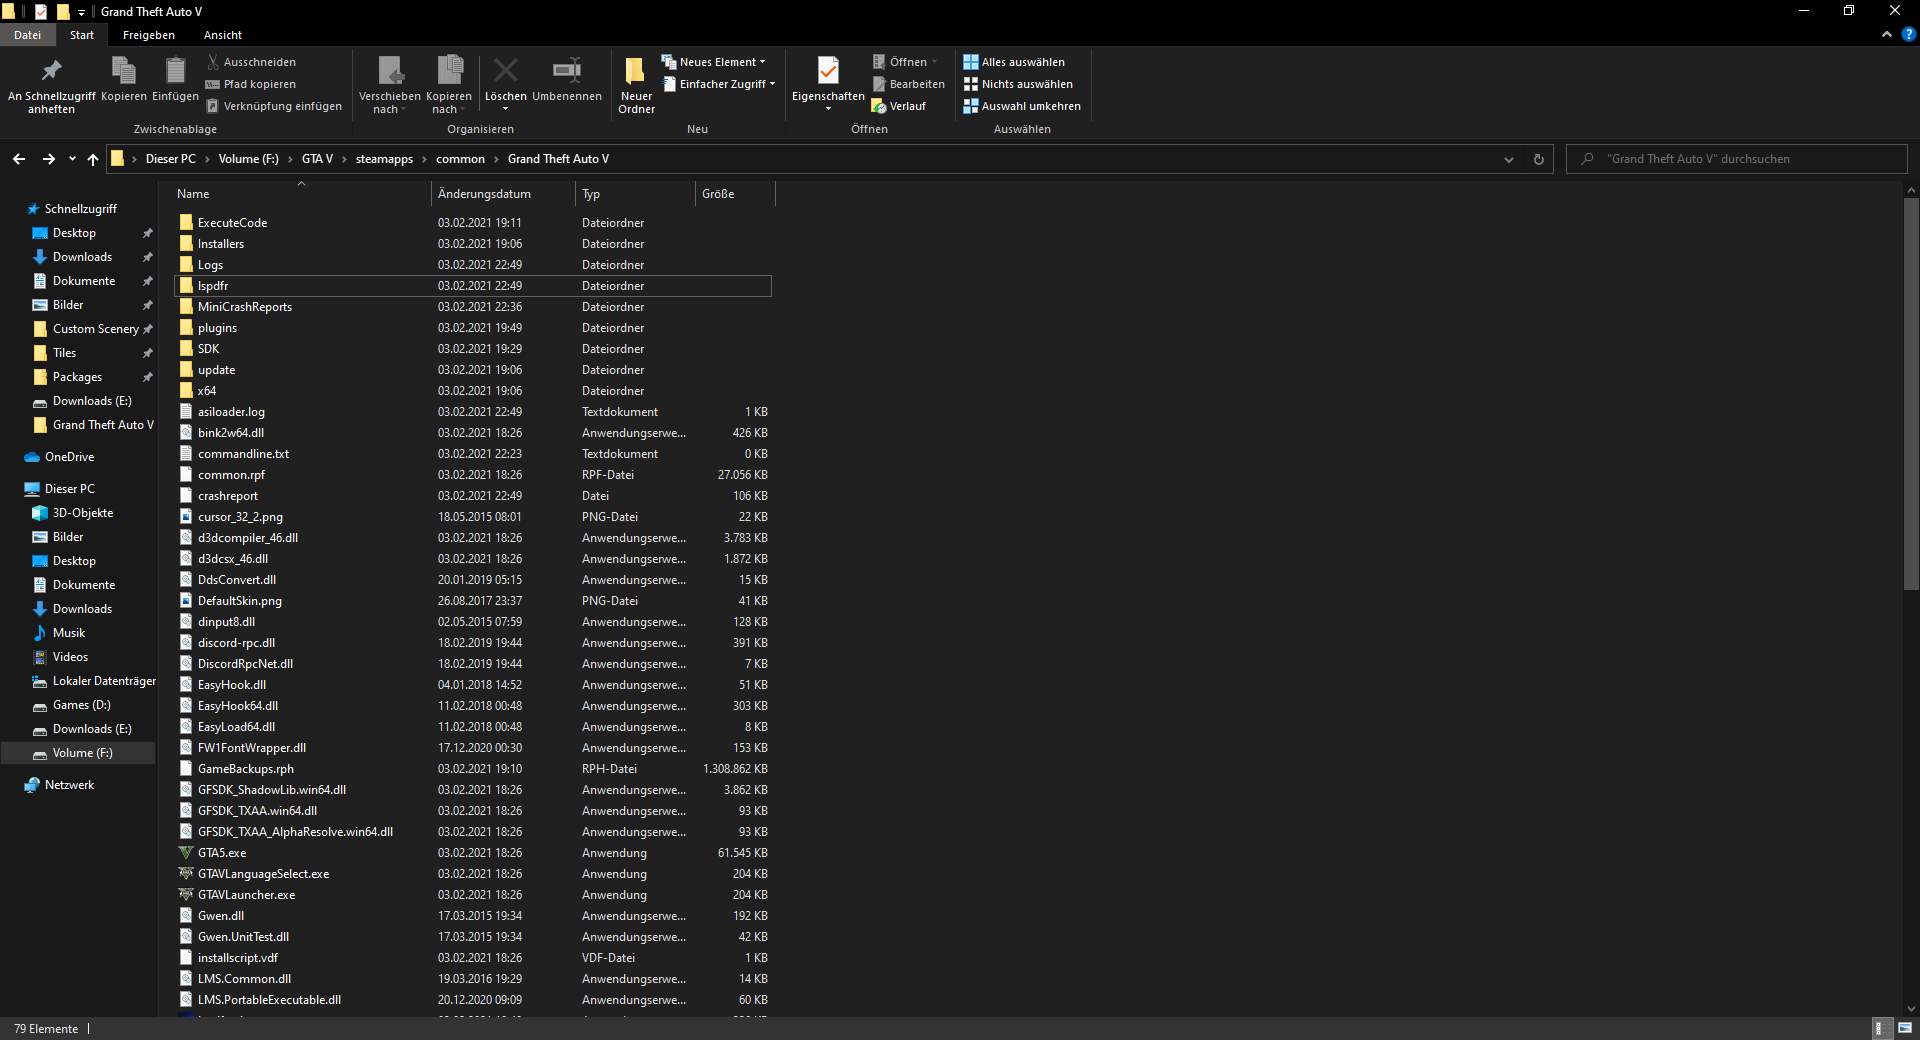Click the refresh icon beside address bar

pos(1538,159)
